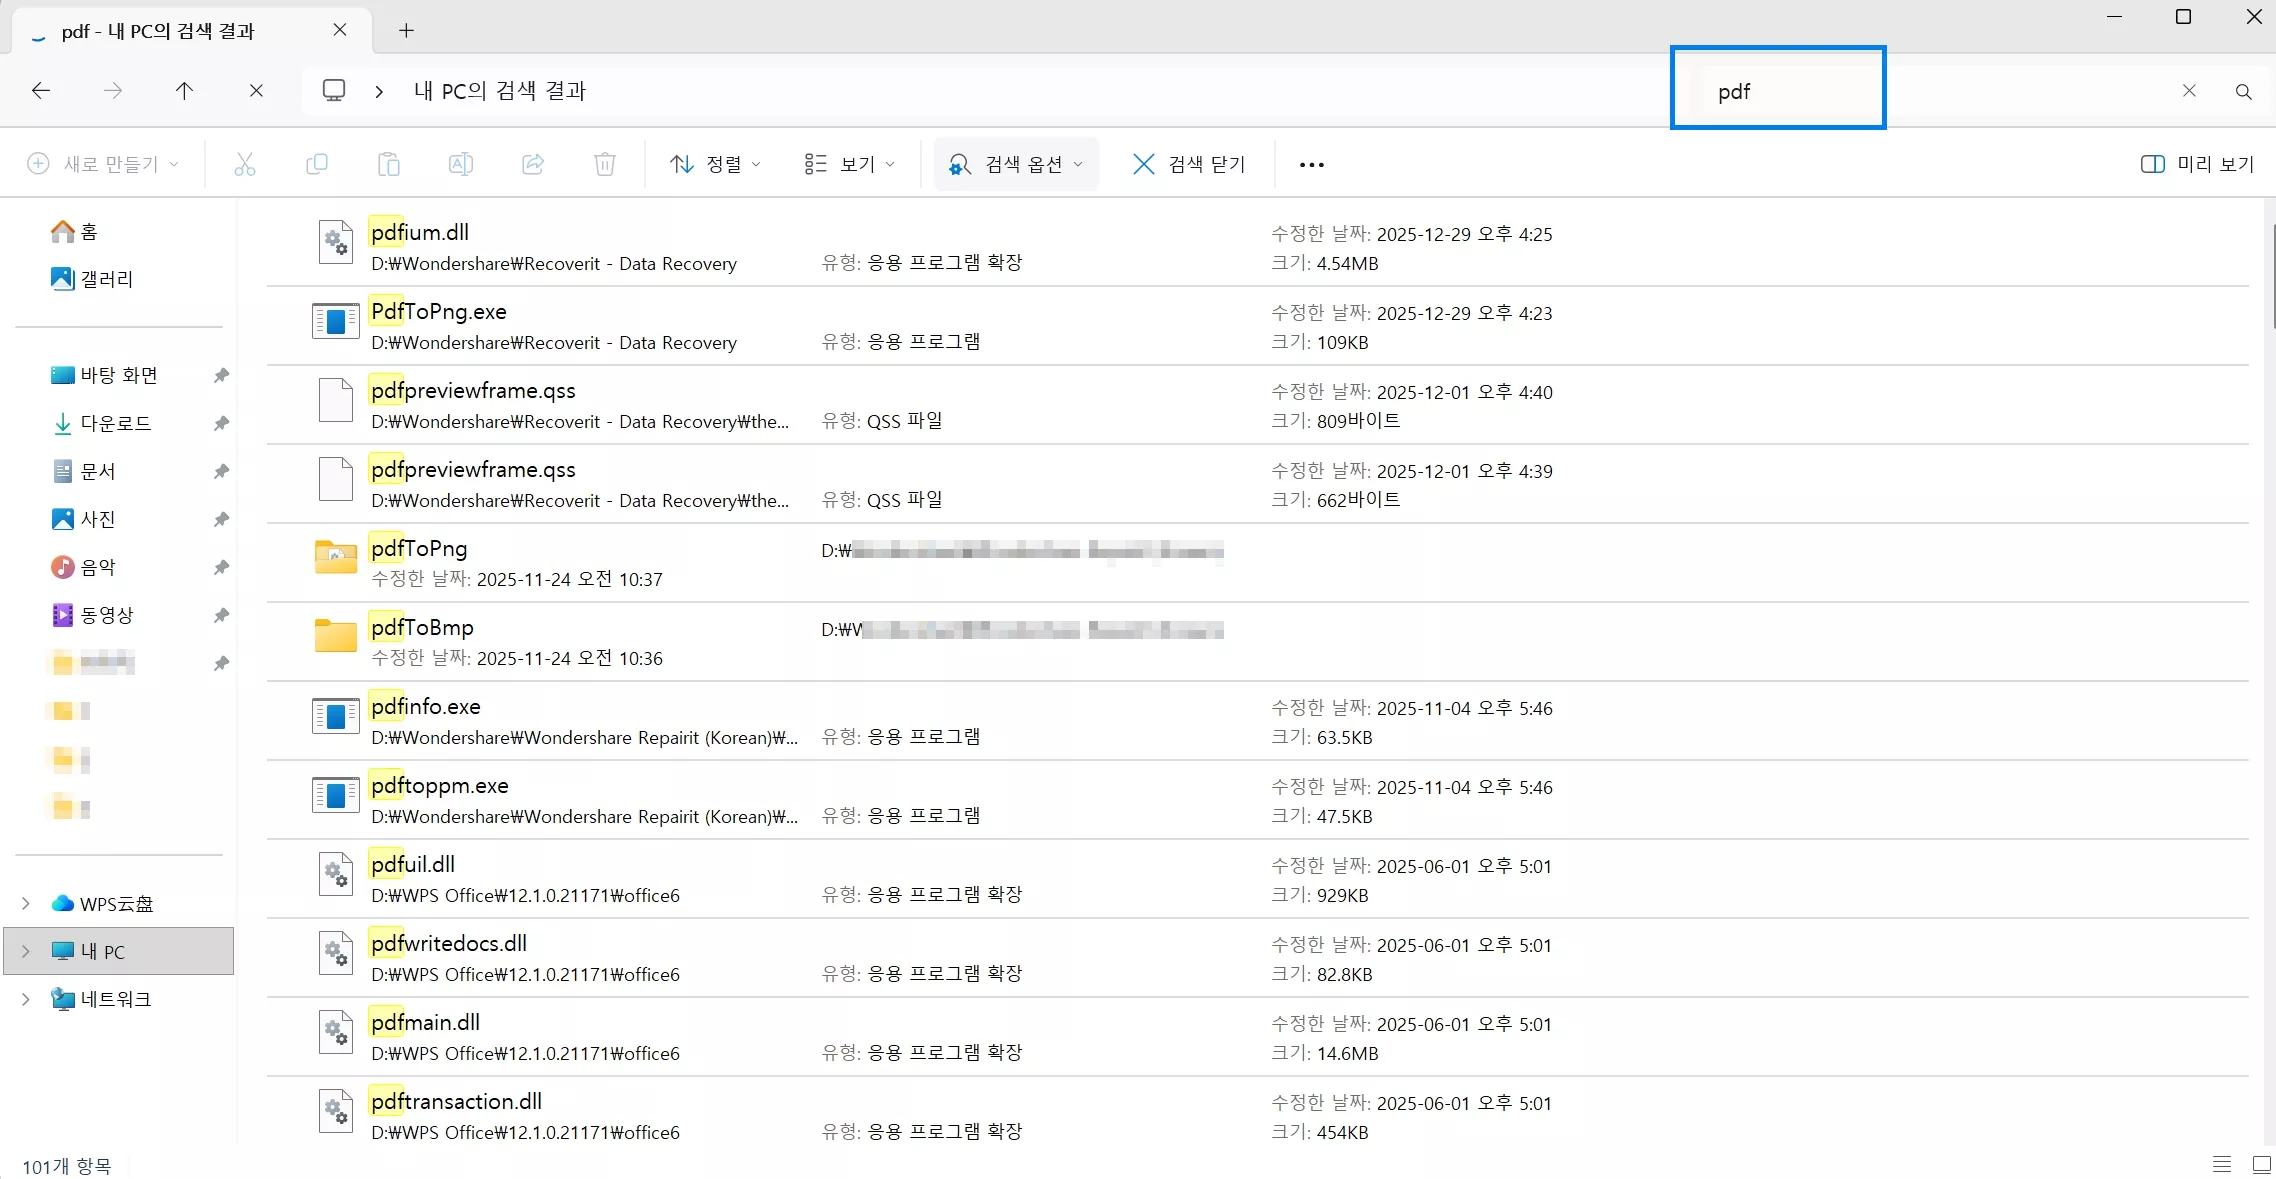This screenshot has height=1179, width=2276.
Task: Toggle the 미리 보기 preview pane
Action: [2197, 164]
